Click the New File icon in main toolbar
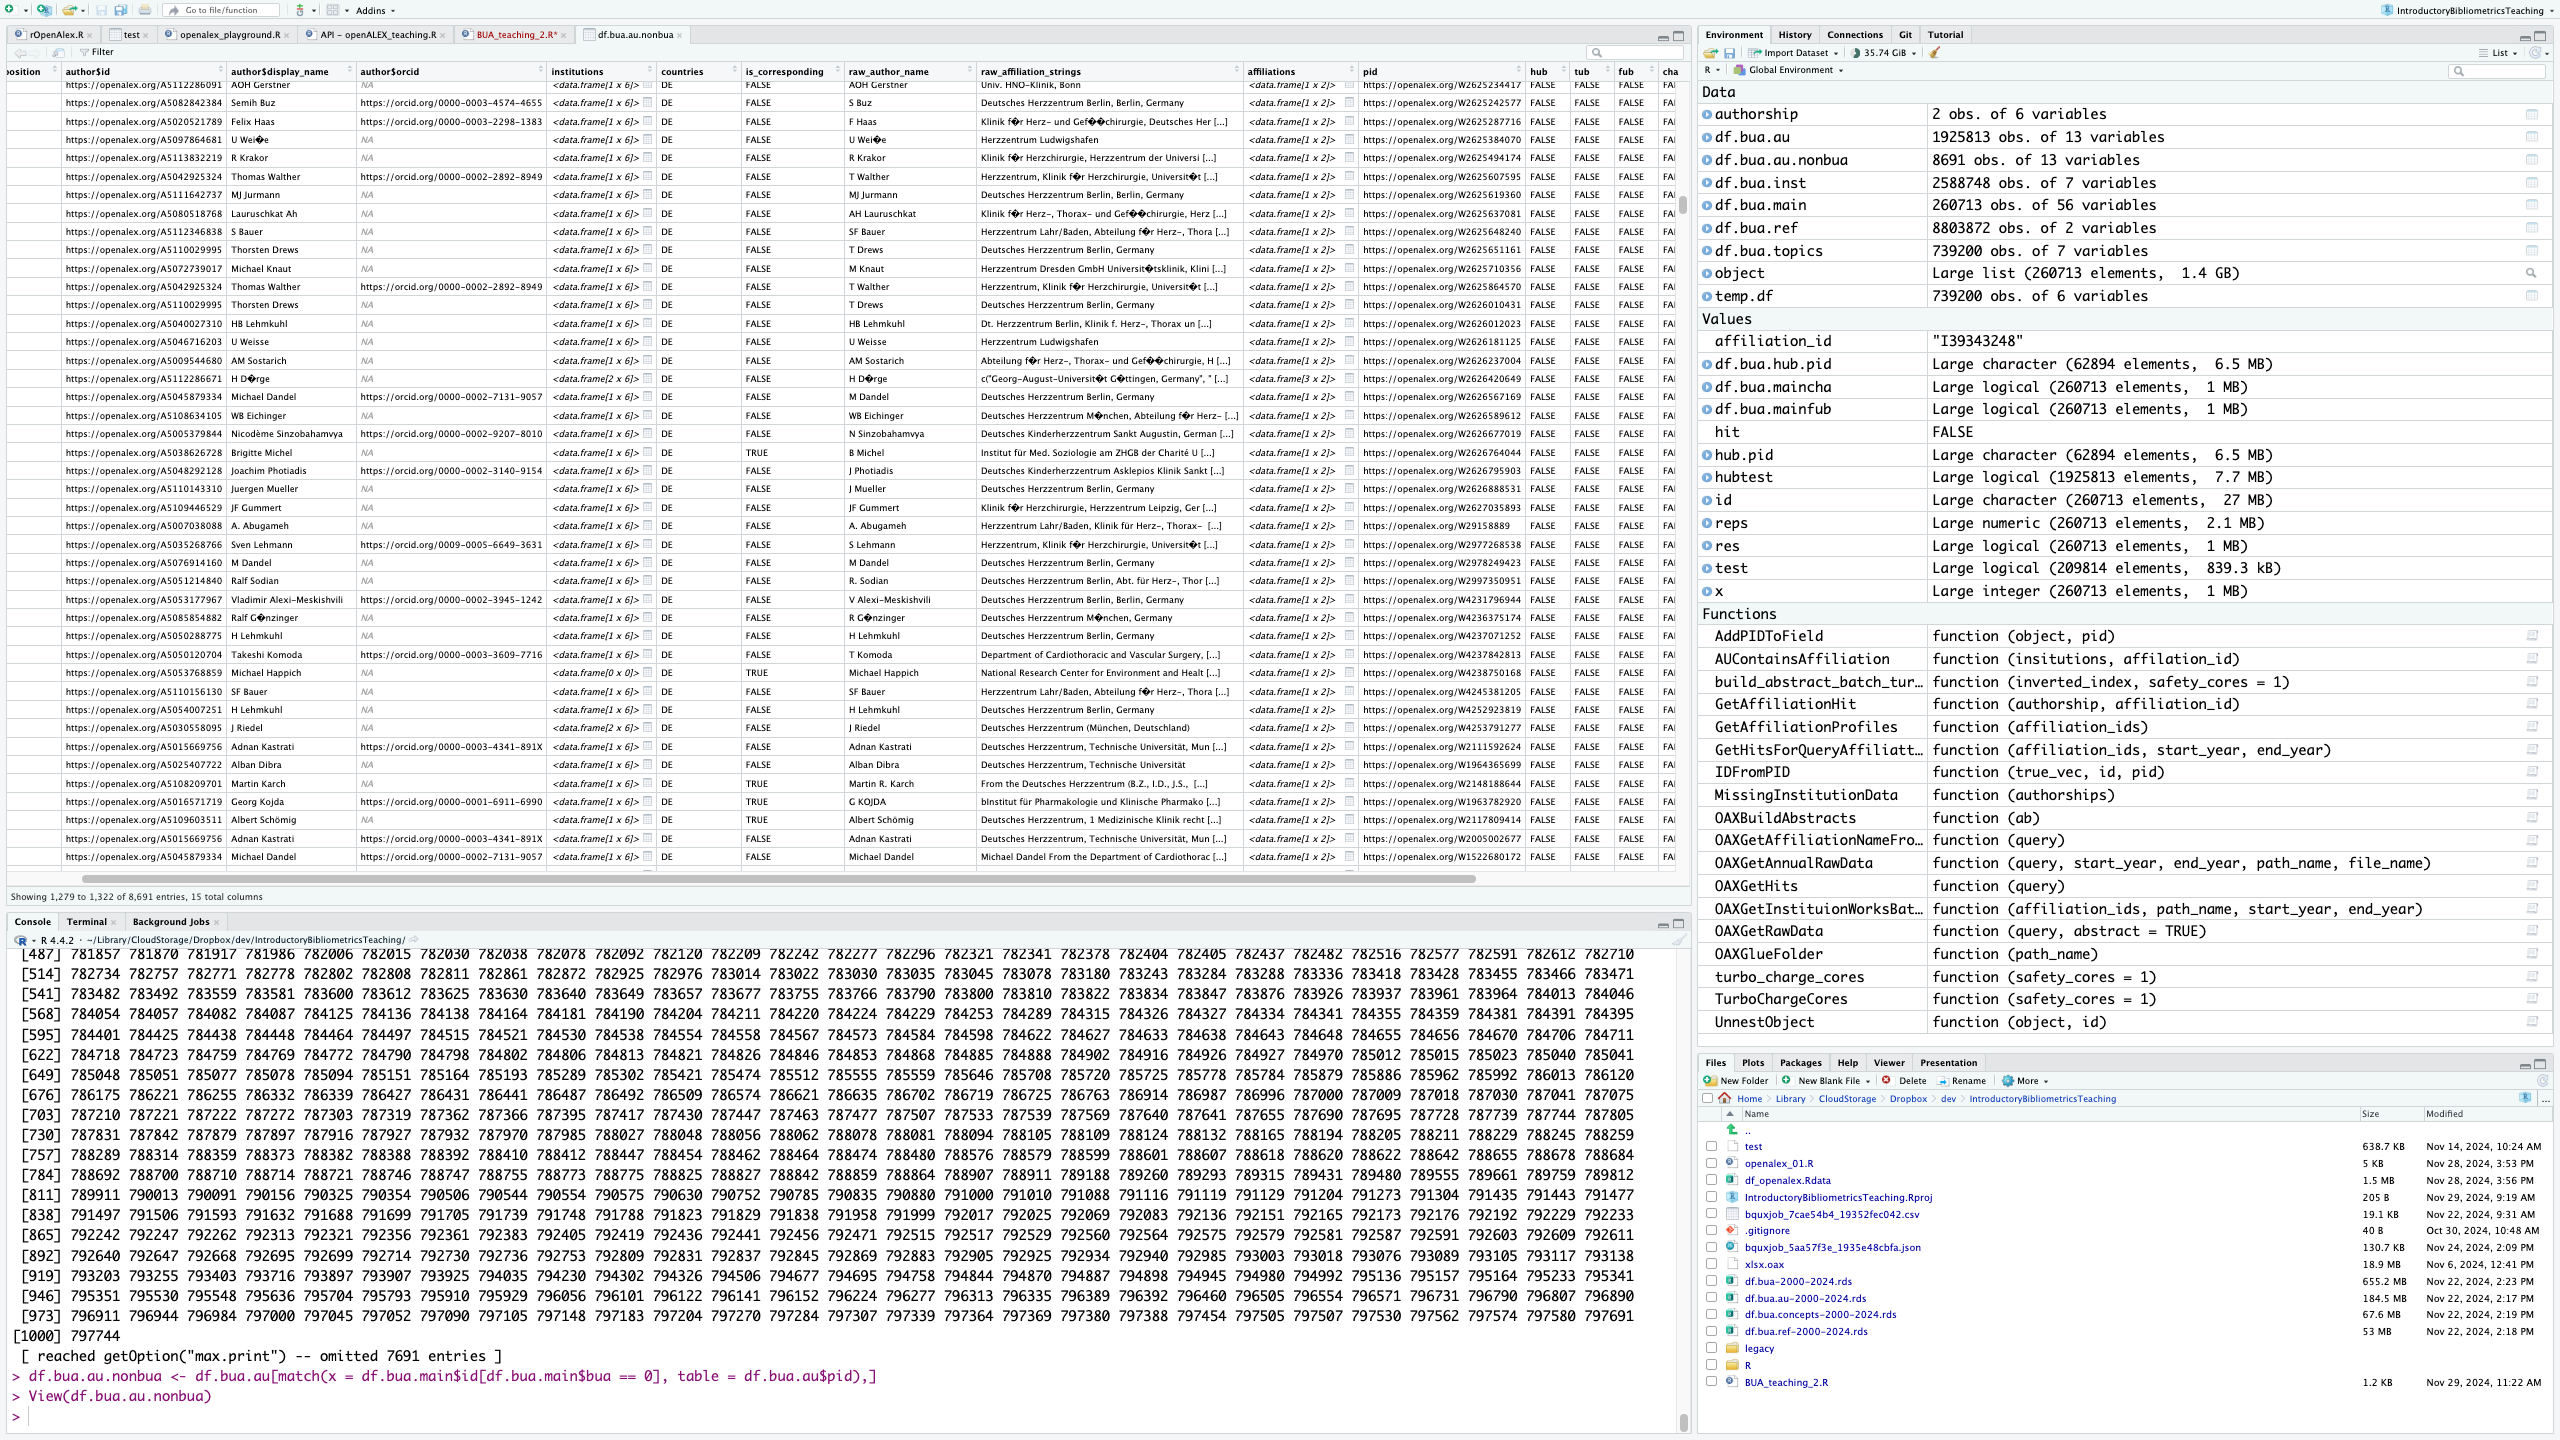This screenshot has width=2560, height=1440. click(10, 10)
